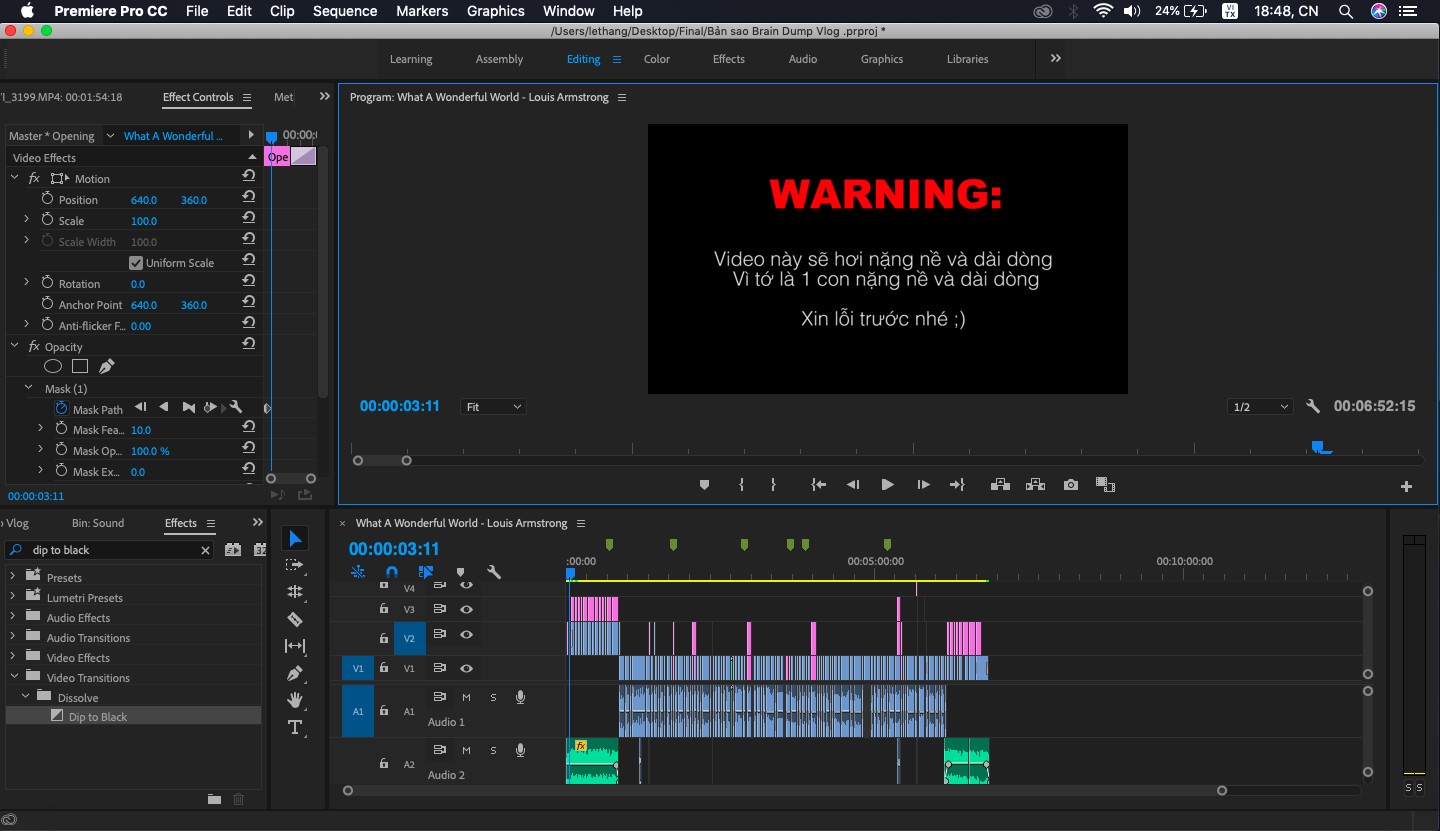Create an ellipse mask under Opacity

(54, 367)
